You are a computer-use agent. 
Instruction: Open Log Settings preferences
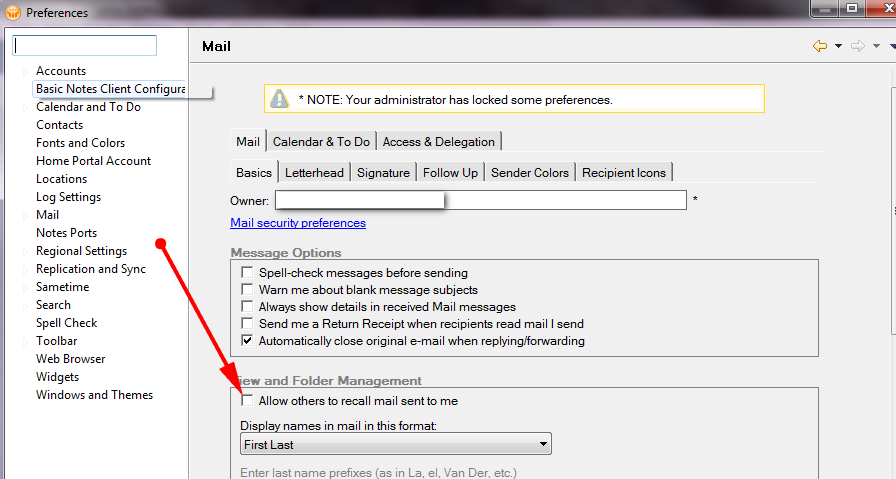68,197
